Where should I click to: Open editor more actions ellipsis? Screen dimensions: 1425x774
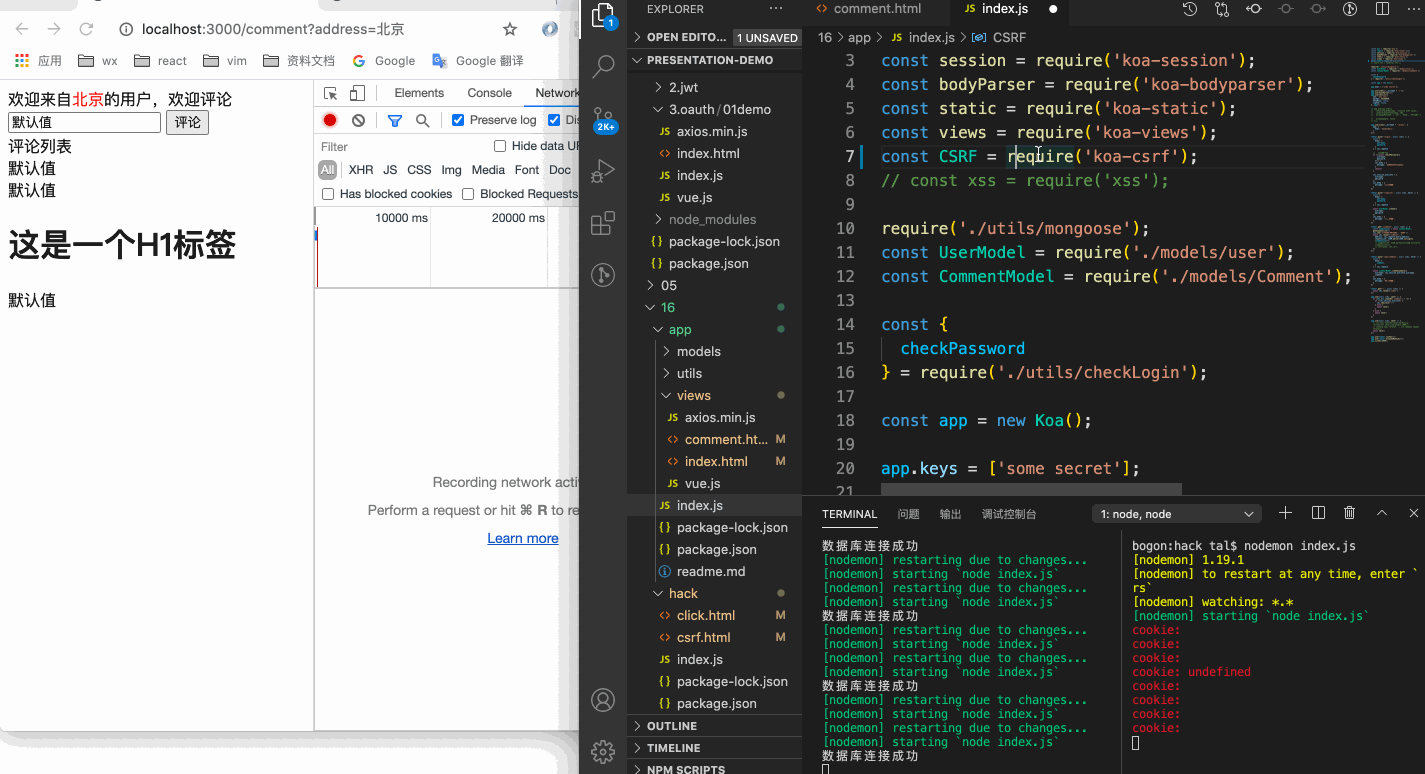tap(1411, 9)
